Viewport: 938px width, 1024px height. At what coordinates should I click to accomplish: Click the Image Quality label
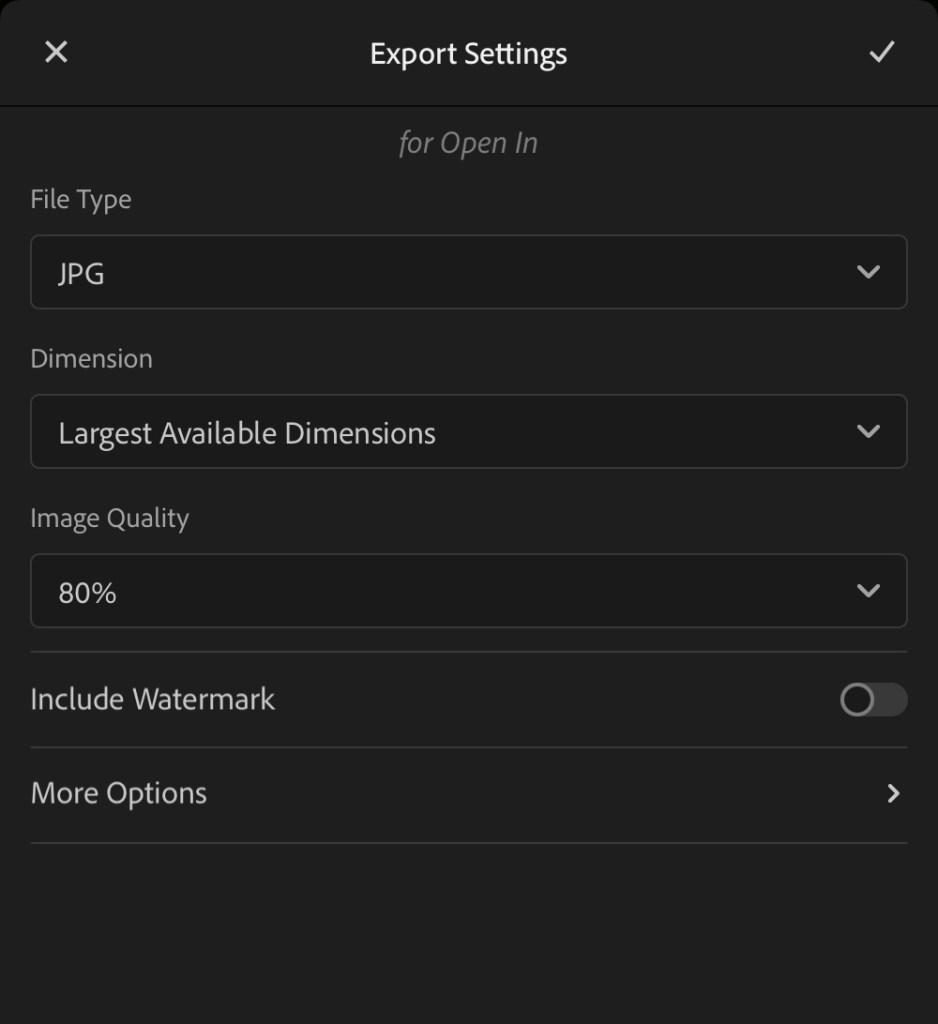coord(110,518)
